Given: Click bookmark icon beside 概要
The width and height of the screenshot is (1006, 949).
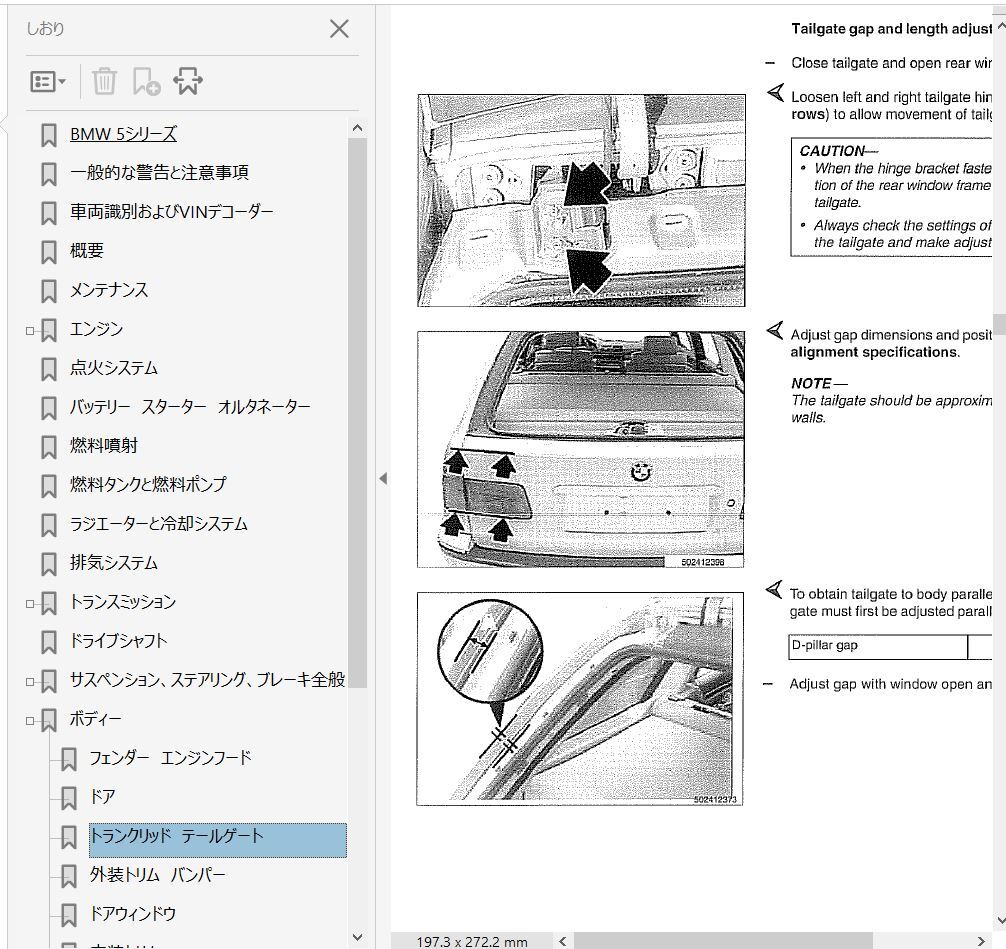Looking at the screenshot, I should [49, 252].
